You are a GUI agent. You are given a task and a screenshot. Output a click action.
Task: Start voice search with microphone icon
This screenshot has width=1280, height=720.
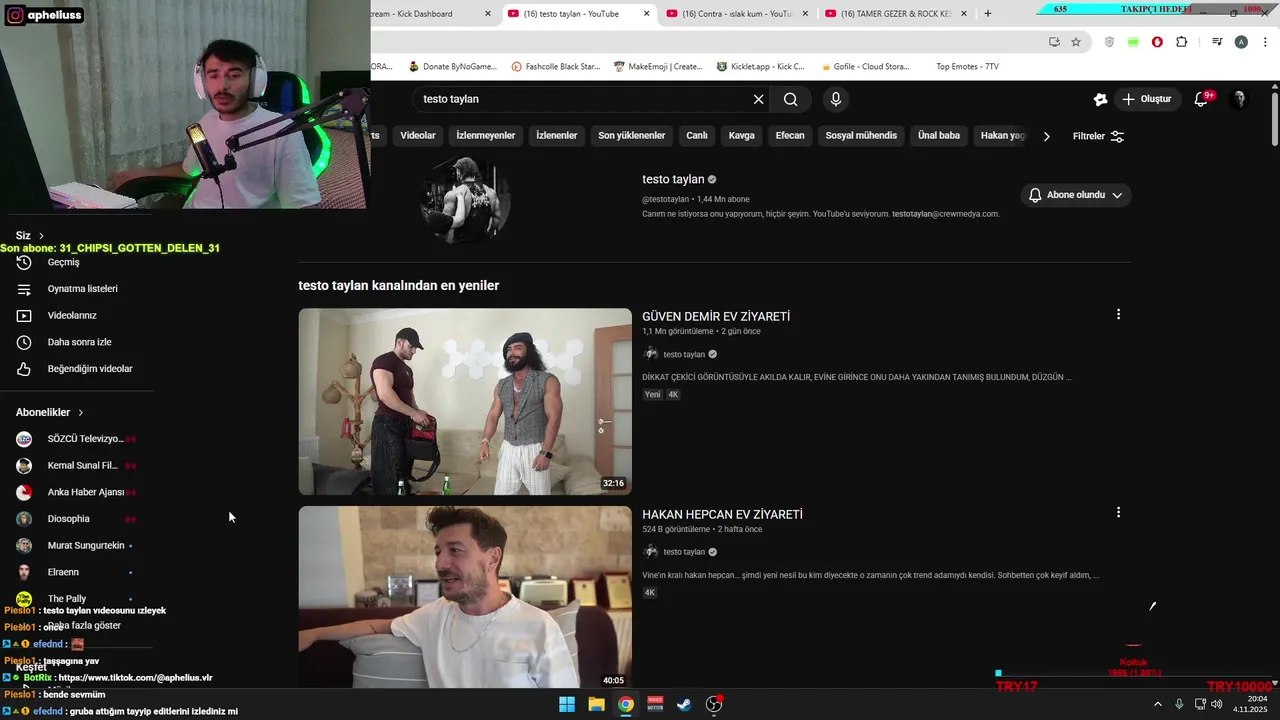coord(836,99)
